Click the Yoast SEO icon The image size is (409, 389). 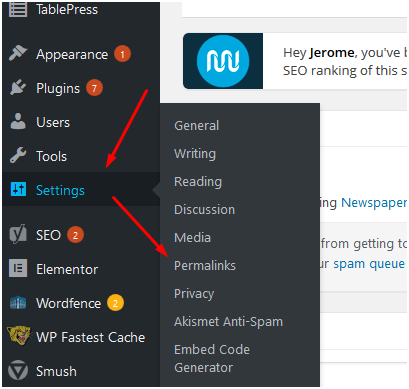pos(18,234)
